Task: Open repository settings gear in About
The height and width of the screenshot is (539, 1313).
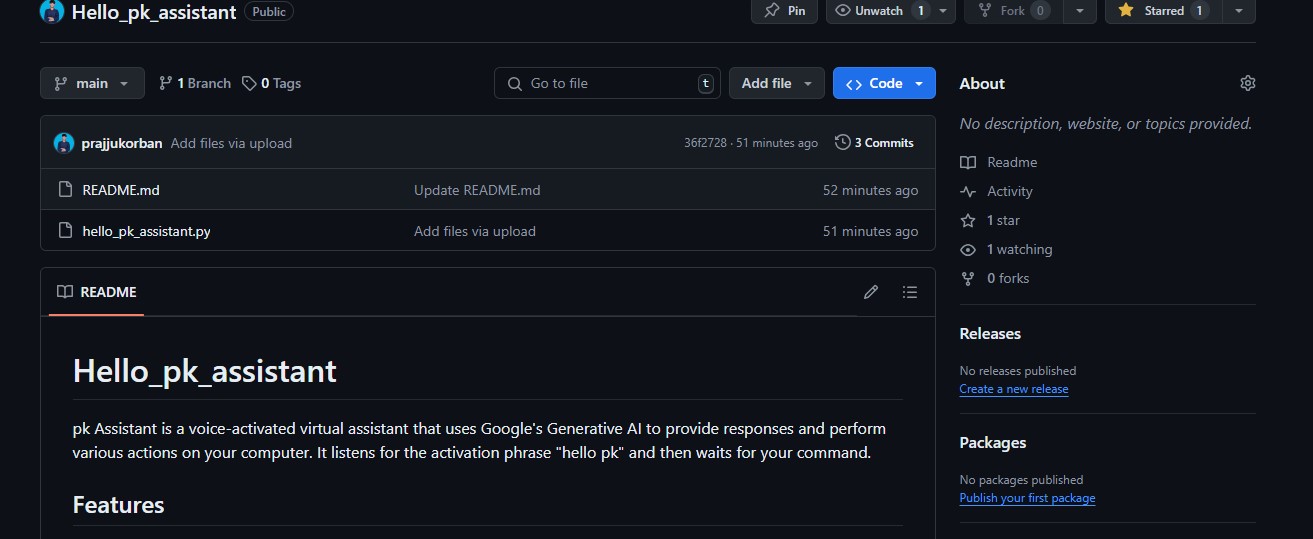Action: point(1247,83)
